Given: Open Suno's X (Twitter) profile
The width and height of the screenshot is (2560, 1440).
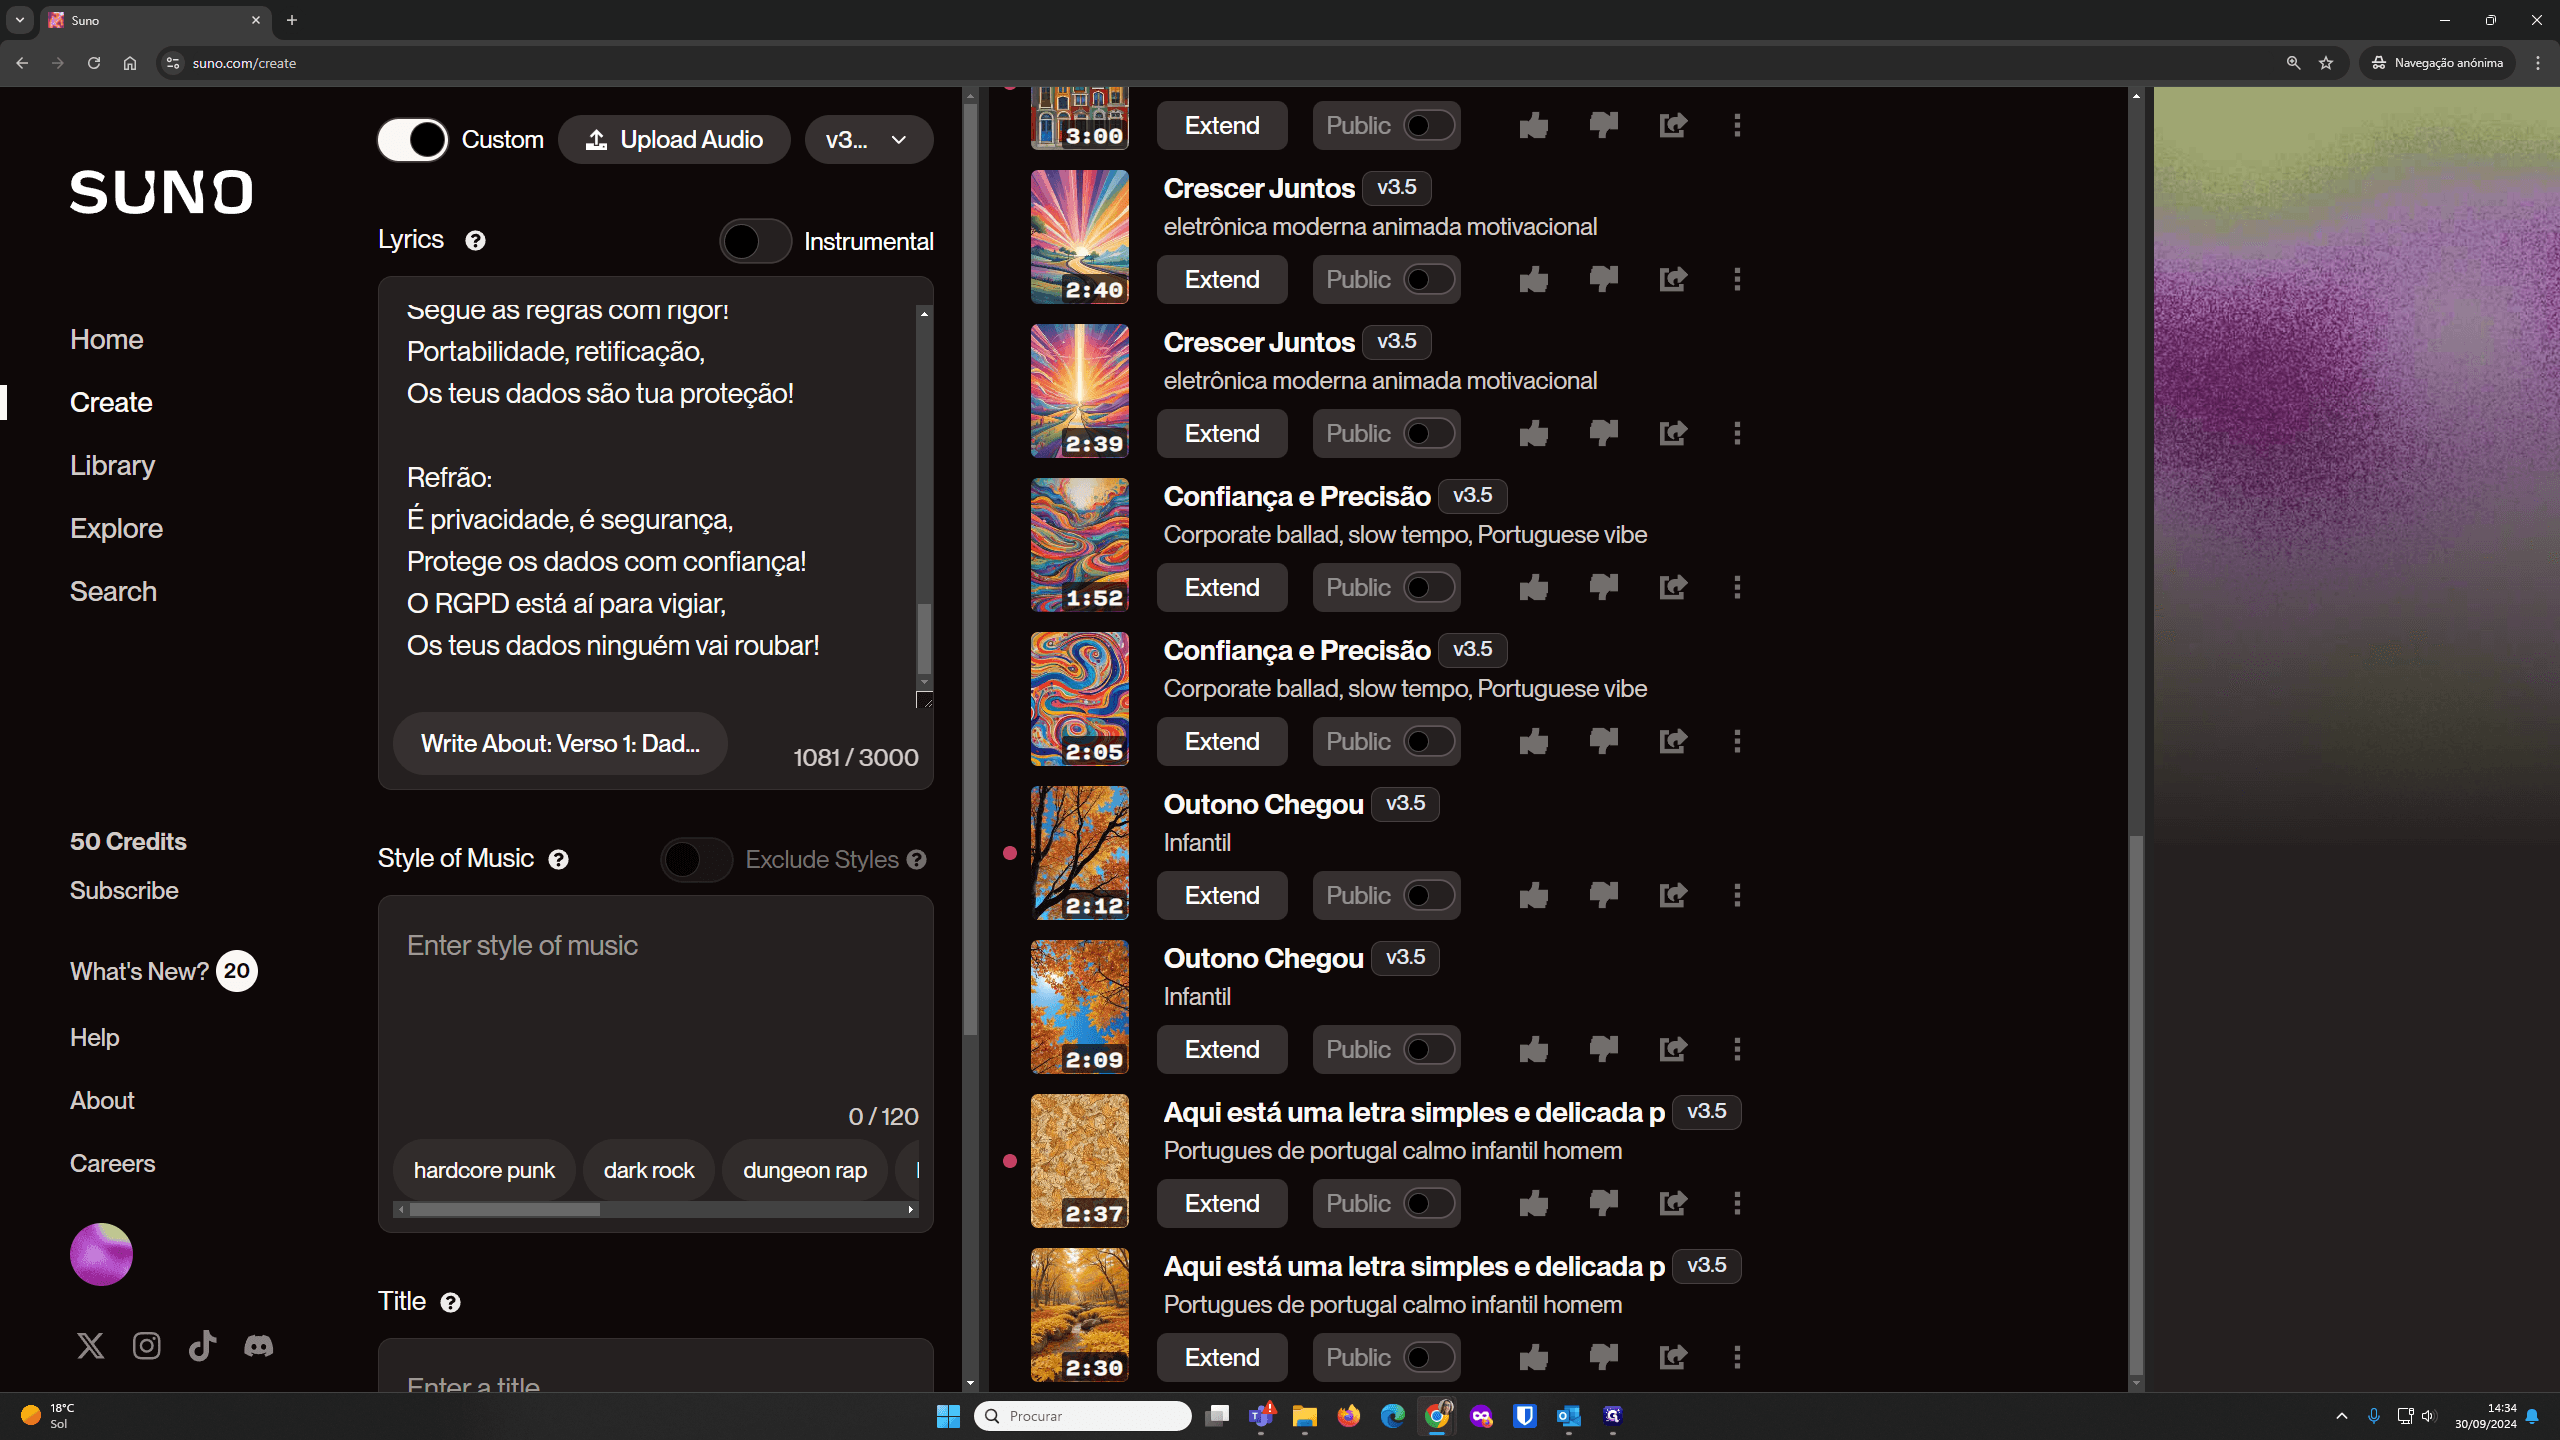Looking at the screenshot, I should [x=90, y=1346].
